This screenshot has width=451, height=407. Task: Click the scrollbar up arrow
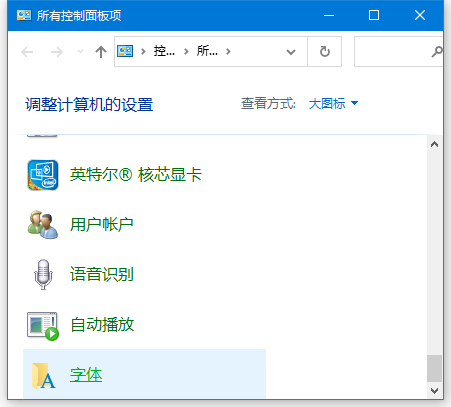[x=434, y=144]
